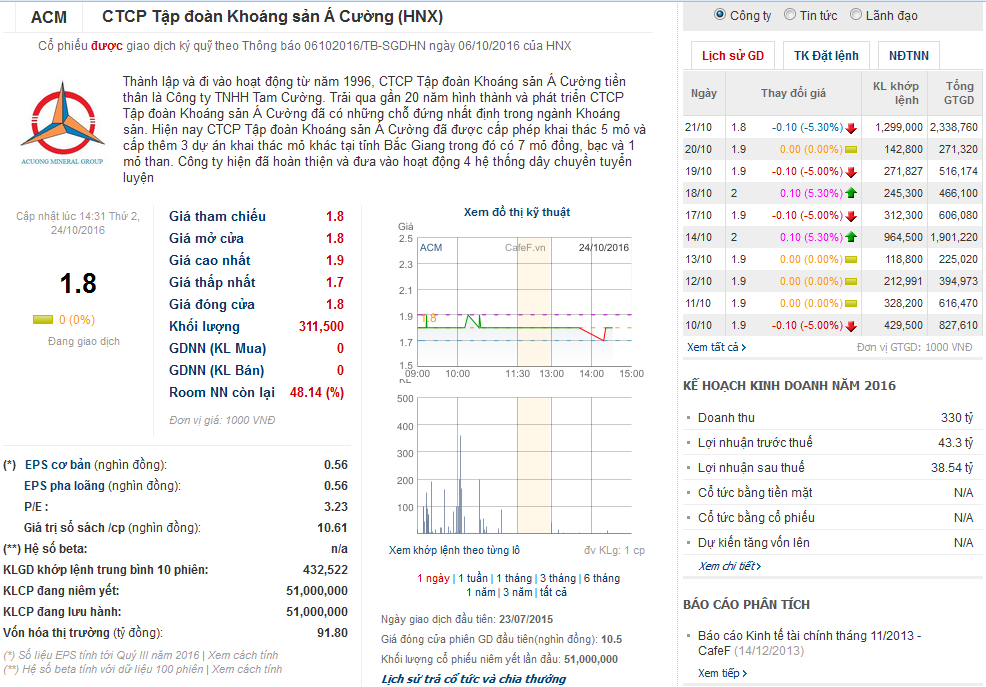Image resolution: width=986 pixels, height=687 pixels.
Task: Click the 21/10 date cell
Action: pyautogui.click(x=699, y=128)
